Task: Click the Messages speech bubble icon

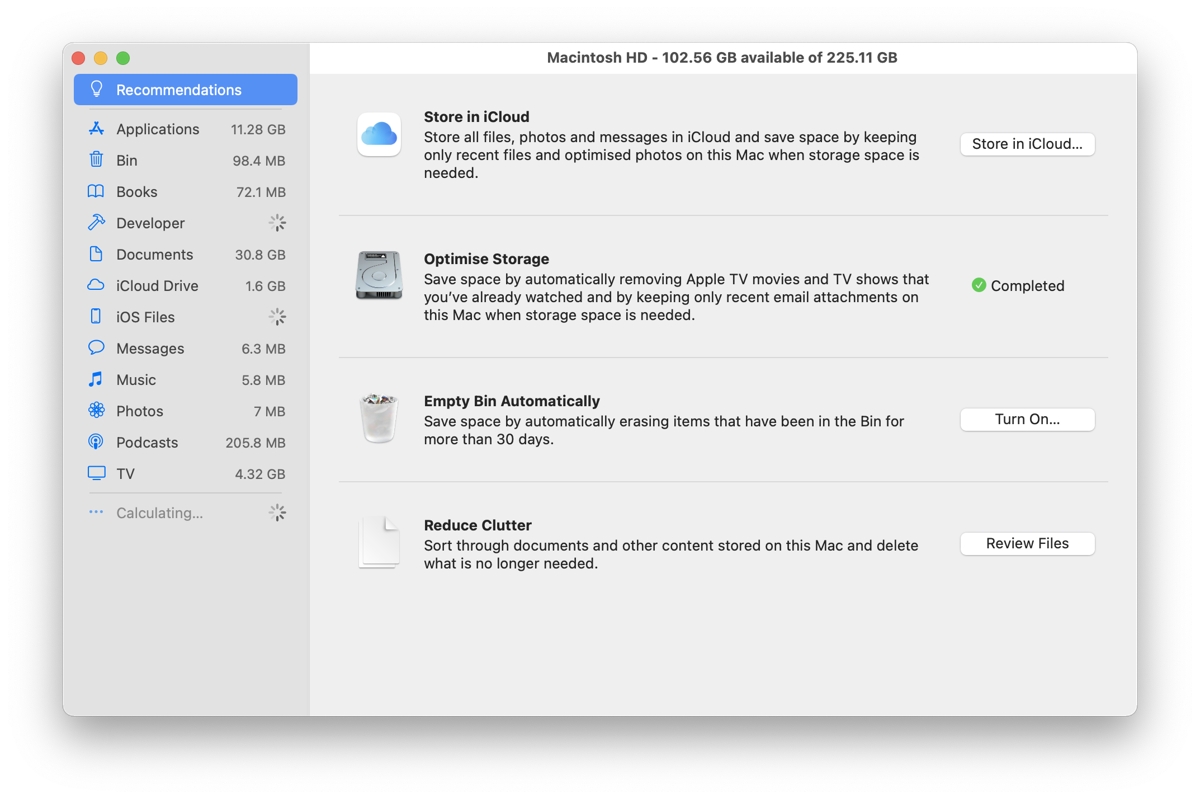Action: 96,348
